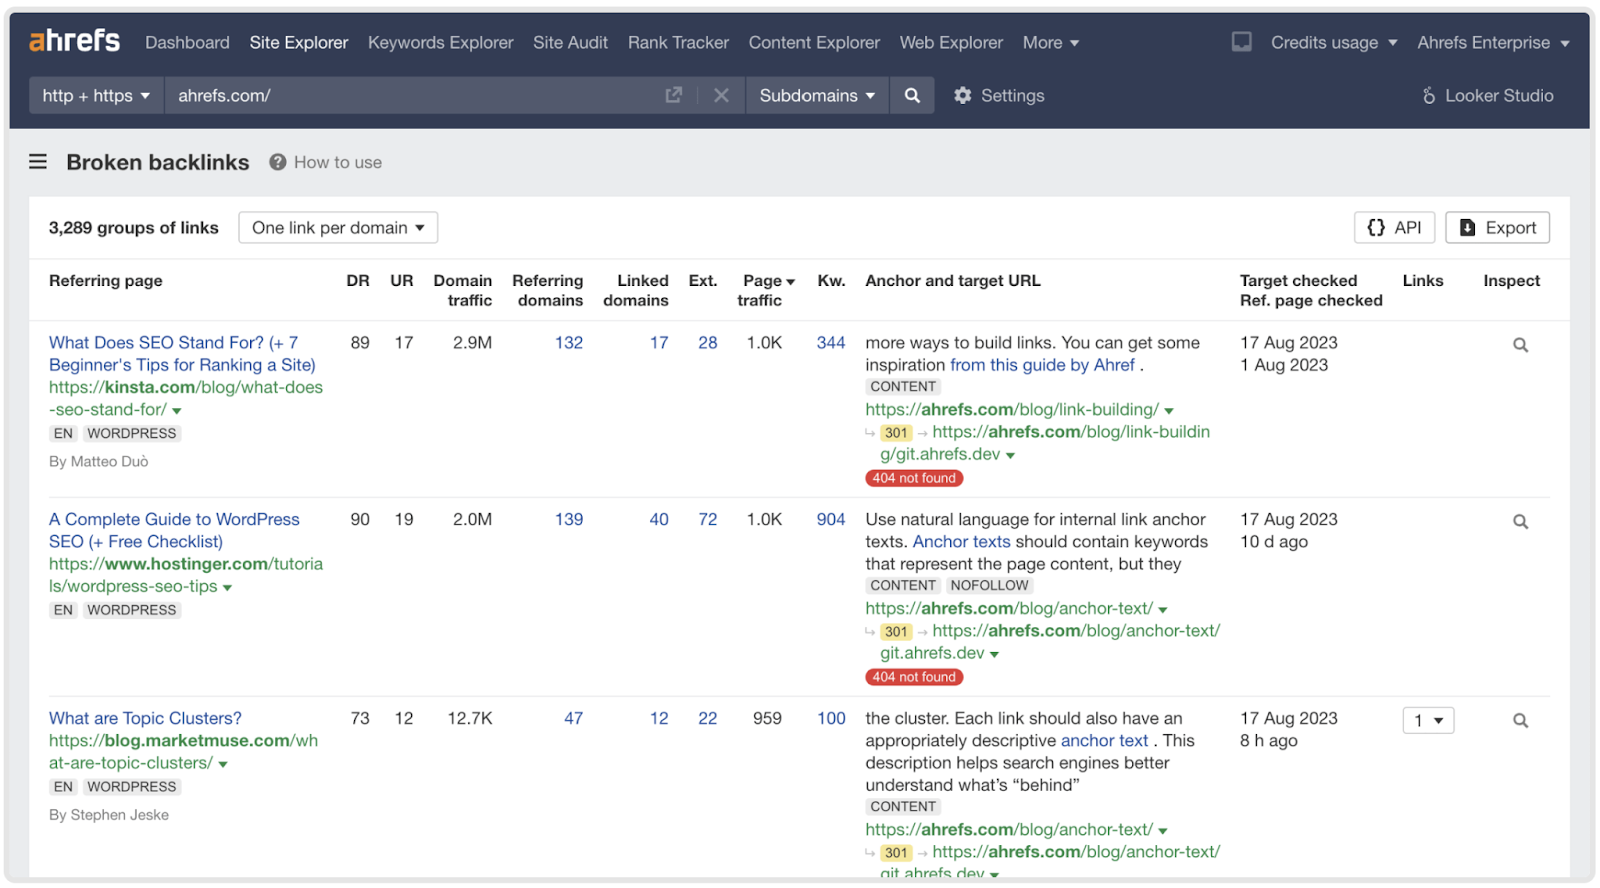Expand links count dropdown showing 1

1428,720
